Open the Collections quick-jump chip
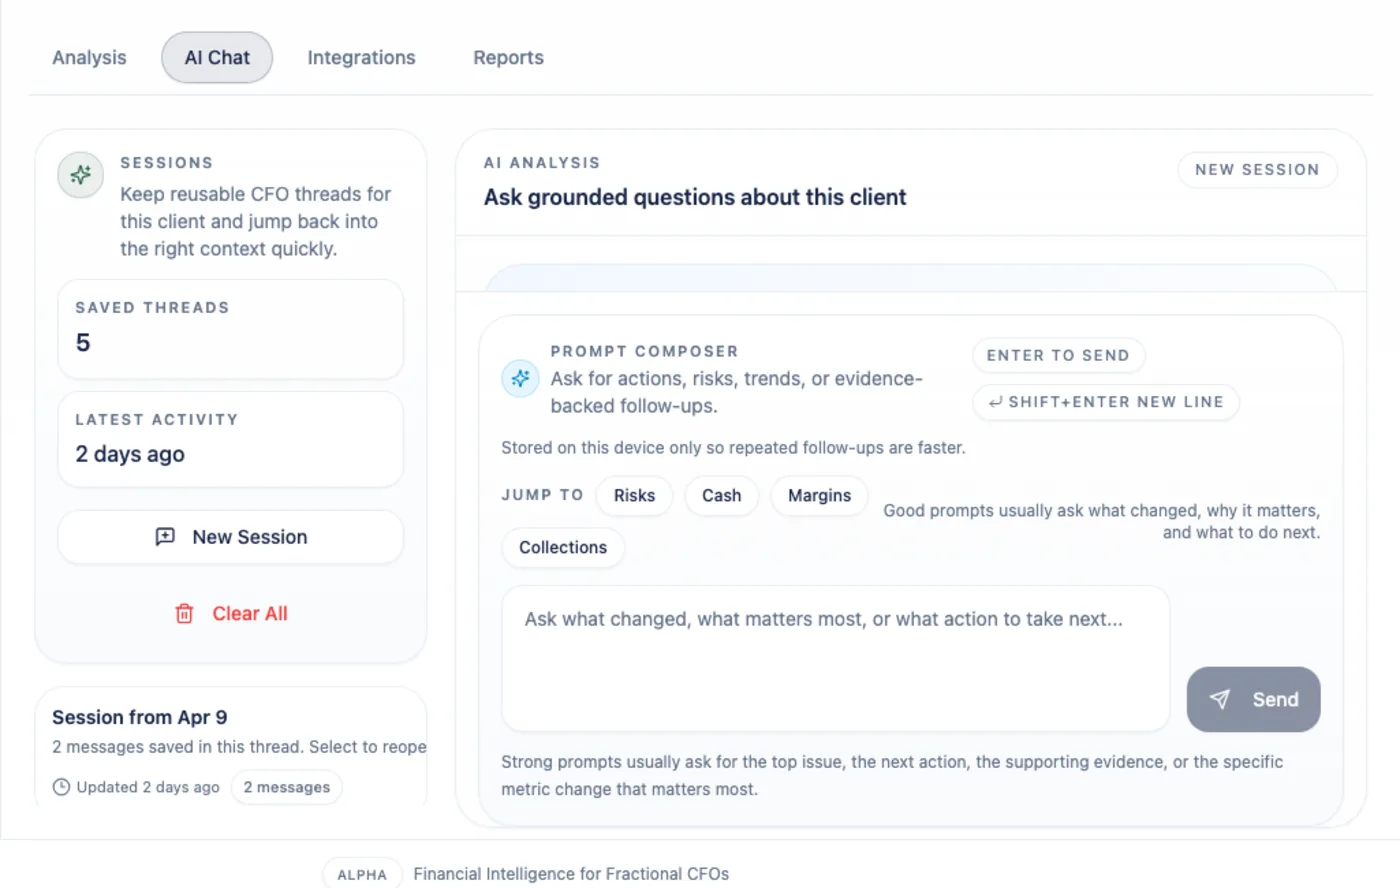The height and width of the screenshot is (888, 1400). [x=562, y=547]
